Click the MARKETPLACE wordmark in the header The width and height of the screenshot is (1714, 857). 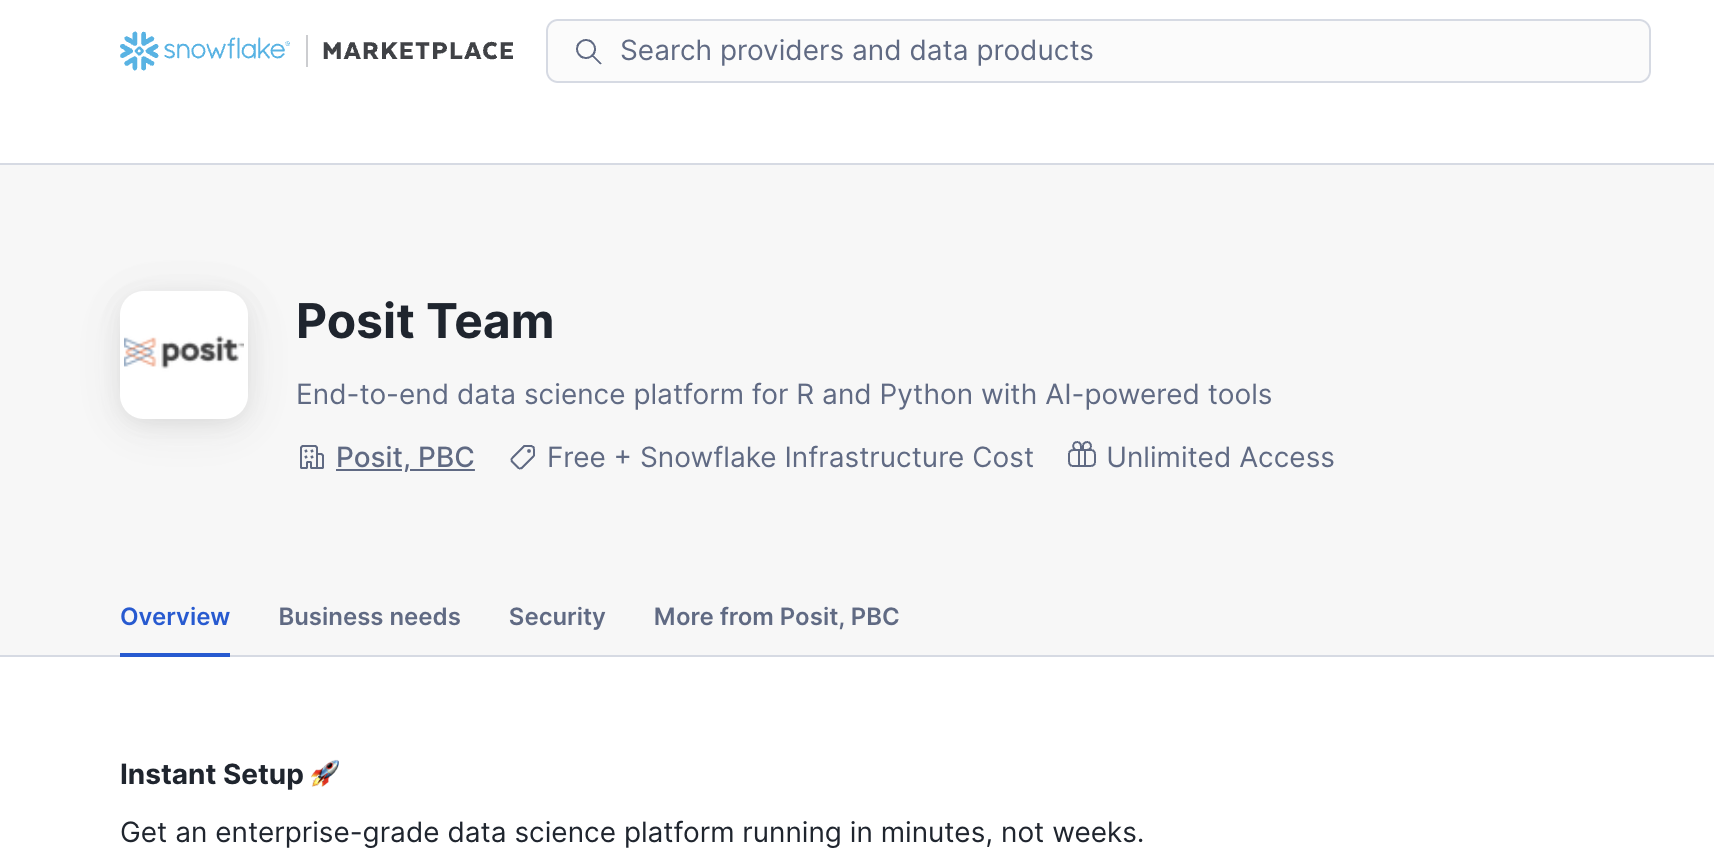[x=418, y=51]
